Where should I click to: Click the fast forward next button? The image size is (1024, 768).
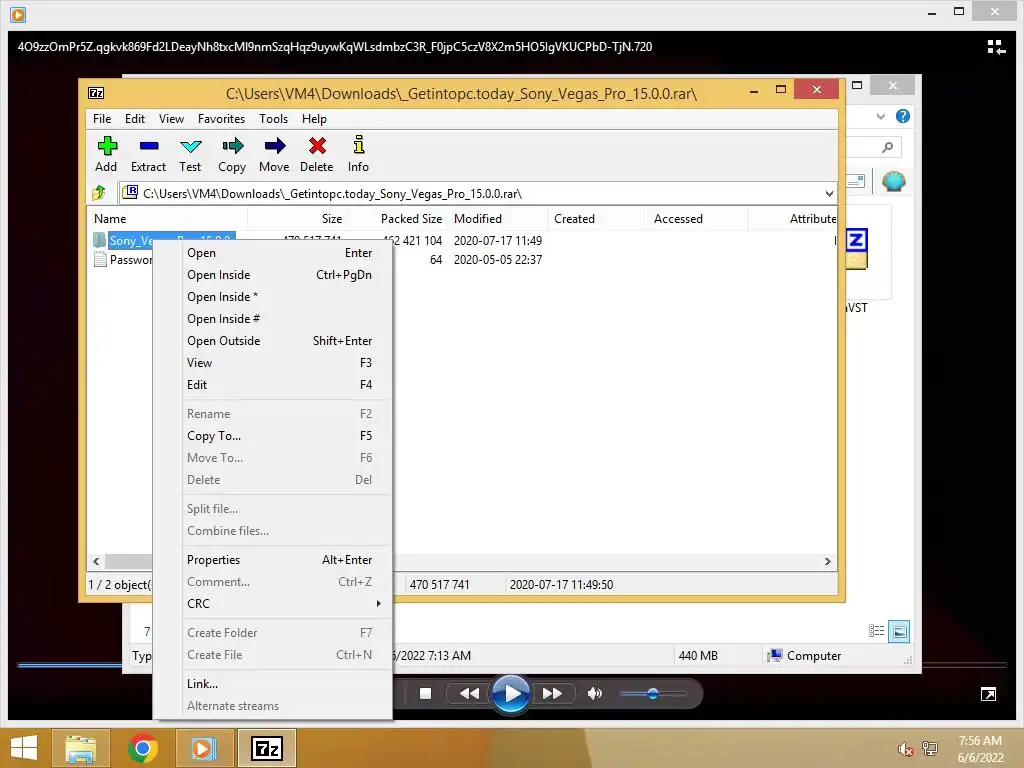(x=552, y=694)
